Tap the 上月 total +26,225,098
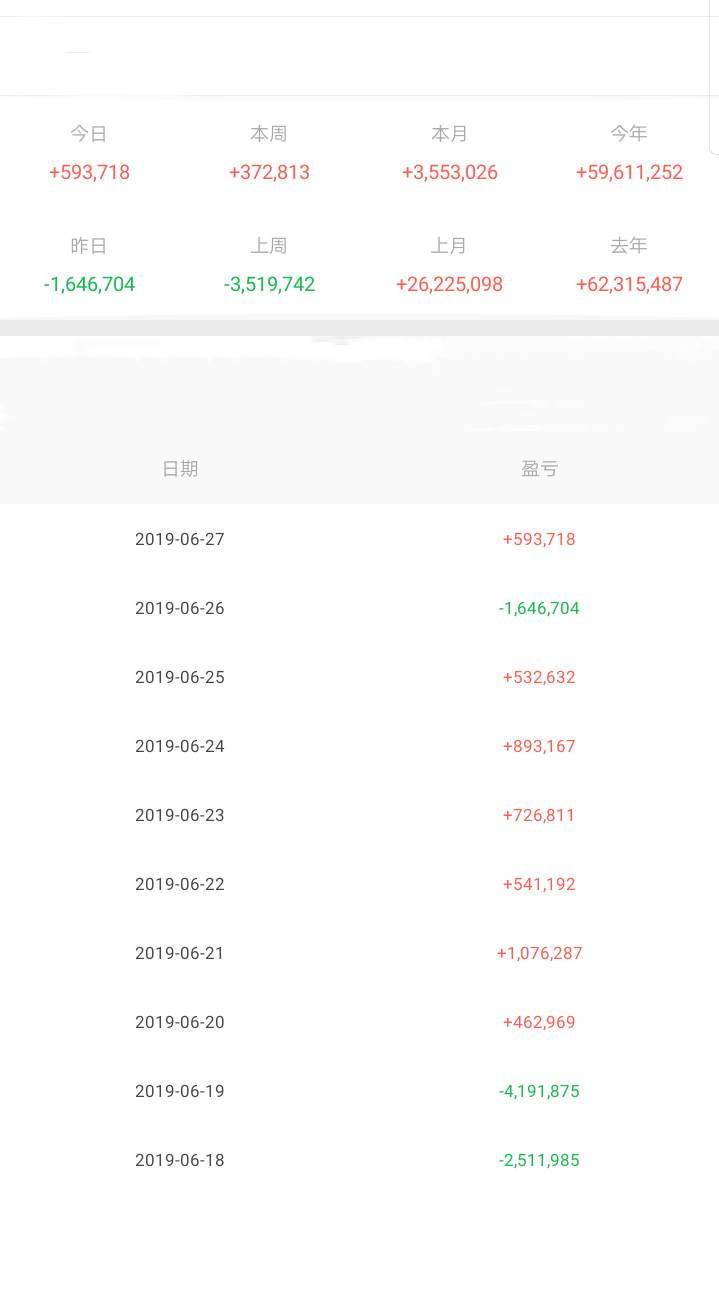This screenshot has width=719, height=1311. (x=450, y=284)
